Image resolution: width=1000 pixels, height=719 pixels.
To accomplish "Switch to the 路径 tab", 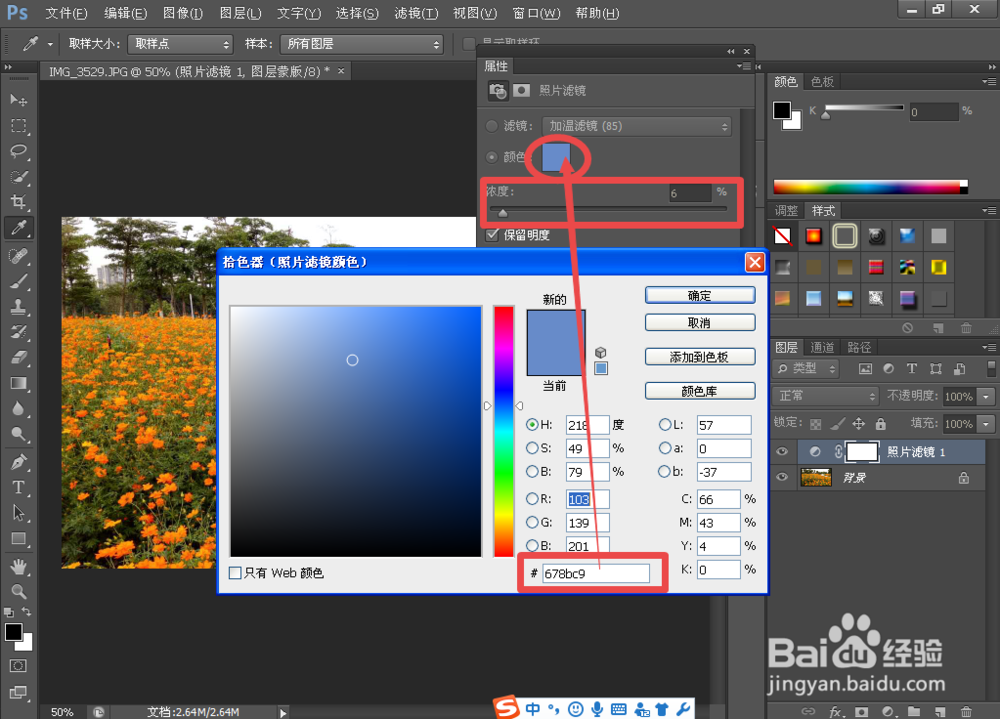I will [x=859, y=347].
